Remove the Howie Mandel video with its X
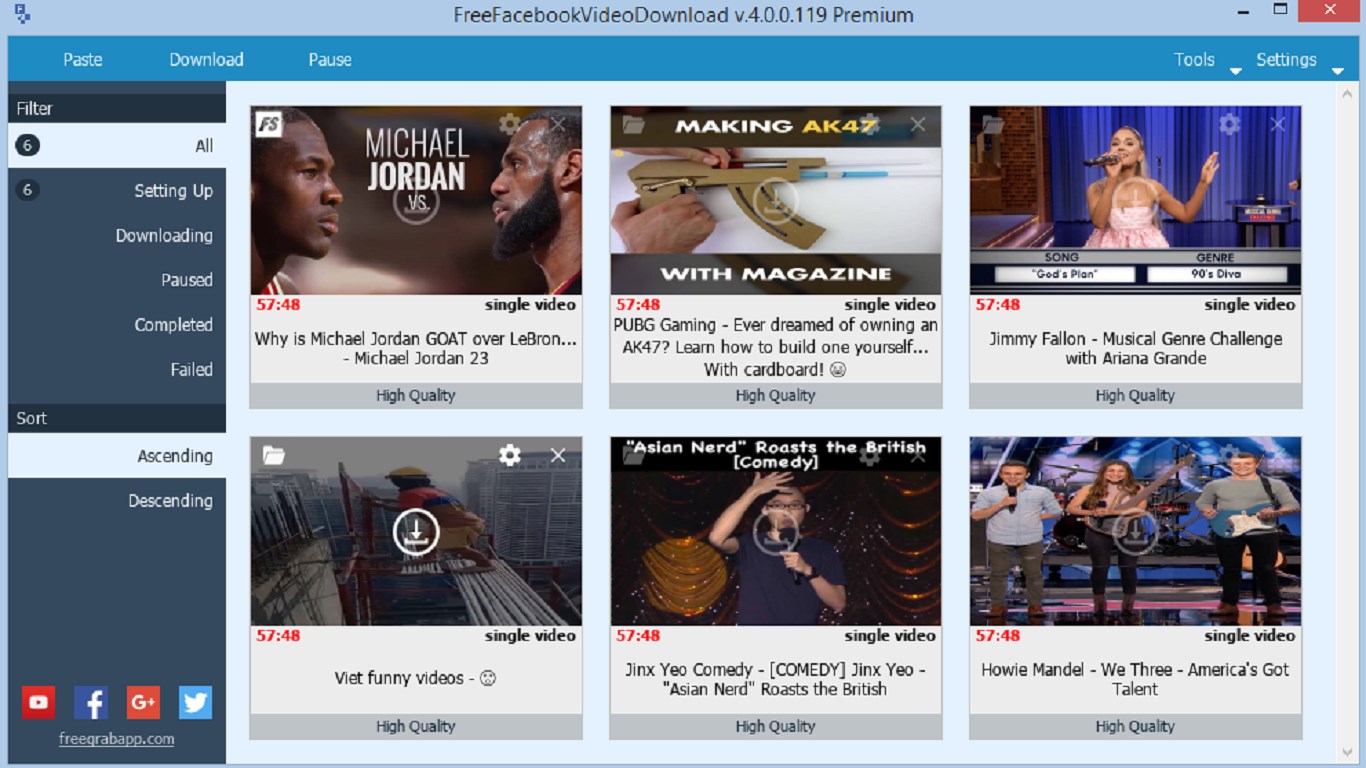Image resolution: width=1366 pixels, height=768 pixels. (x=1278, y=455)
